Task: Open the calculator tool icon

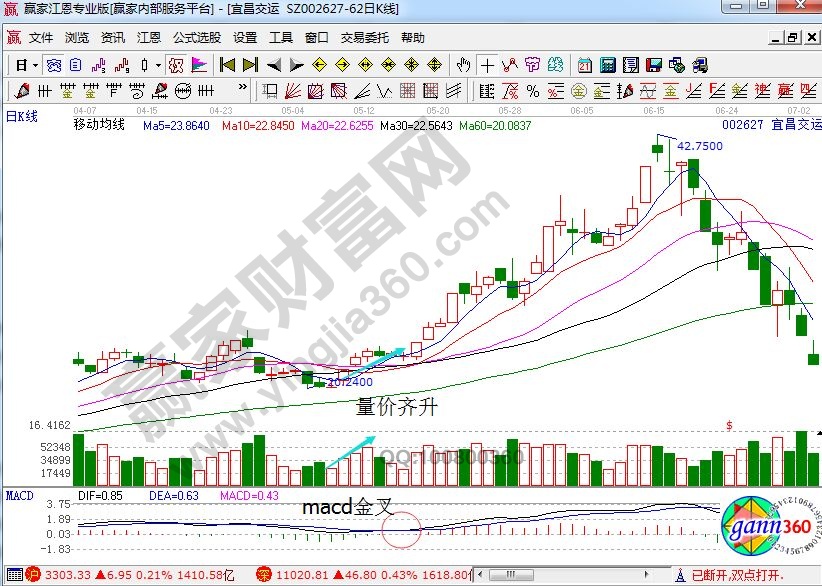Action: click(608, 66)
